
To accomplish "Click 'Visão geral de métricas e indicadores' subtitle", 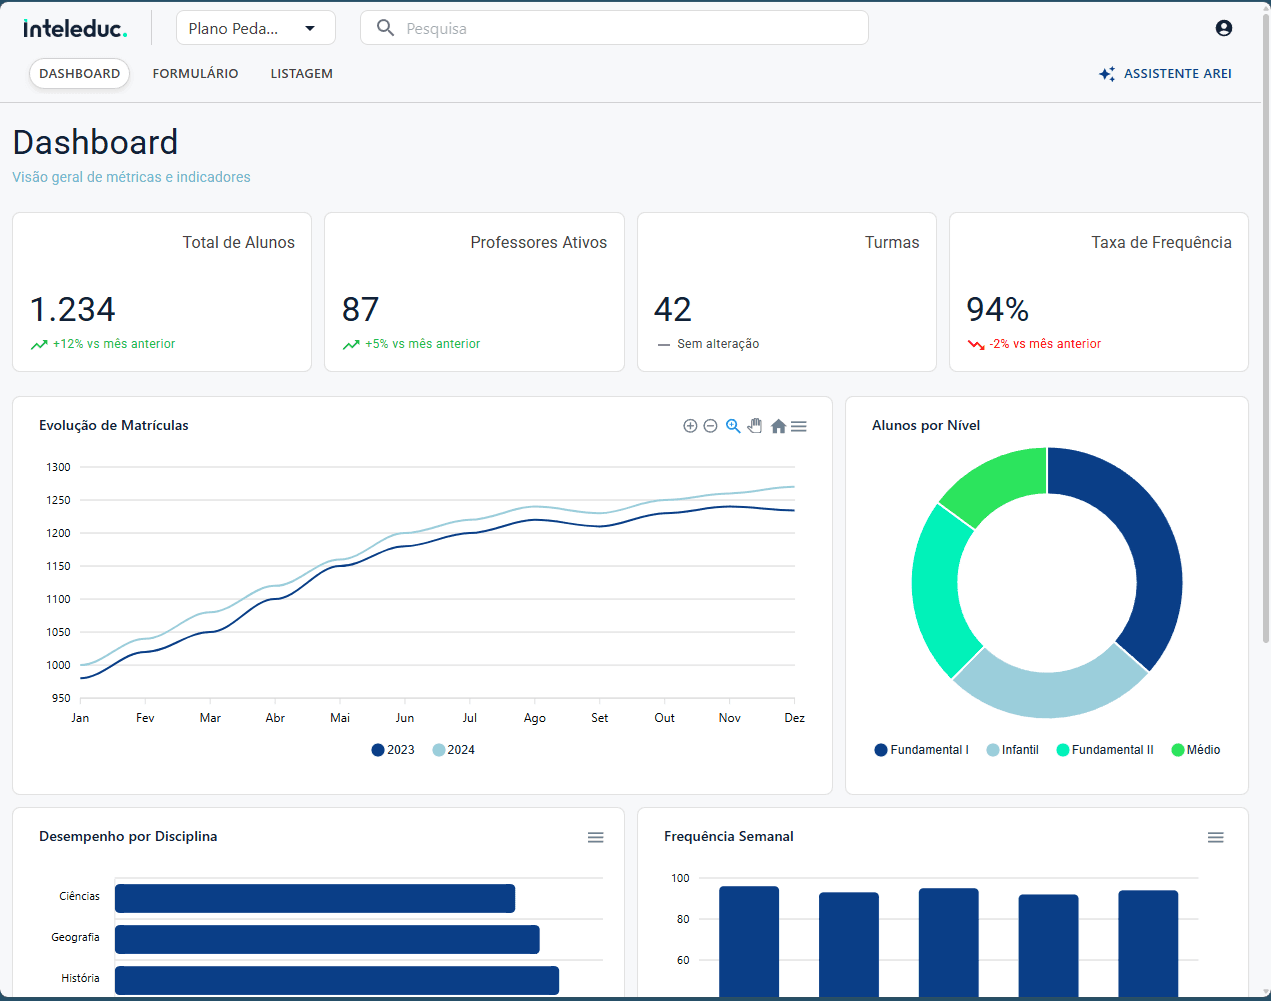I will tap(131, 177).
